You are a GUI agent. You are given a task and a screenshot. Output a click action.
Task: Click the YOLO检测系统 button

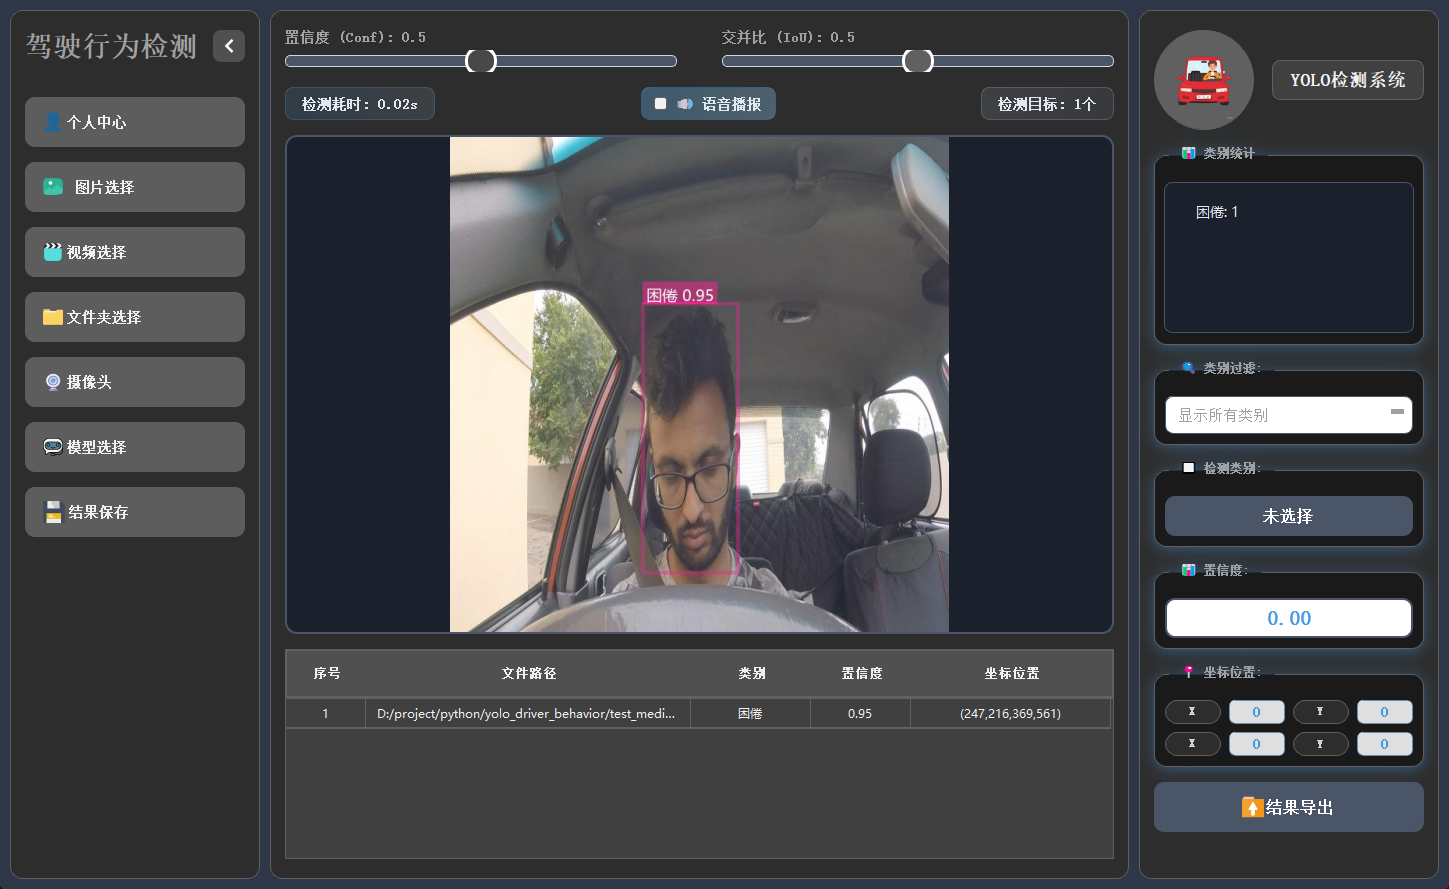(1347, 80)
